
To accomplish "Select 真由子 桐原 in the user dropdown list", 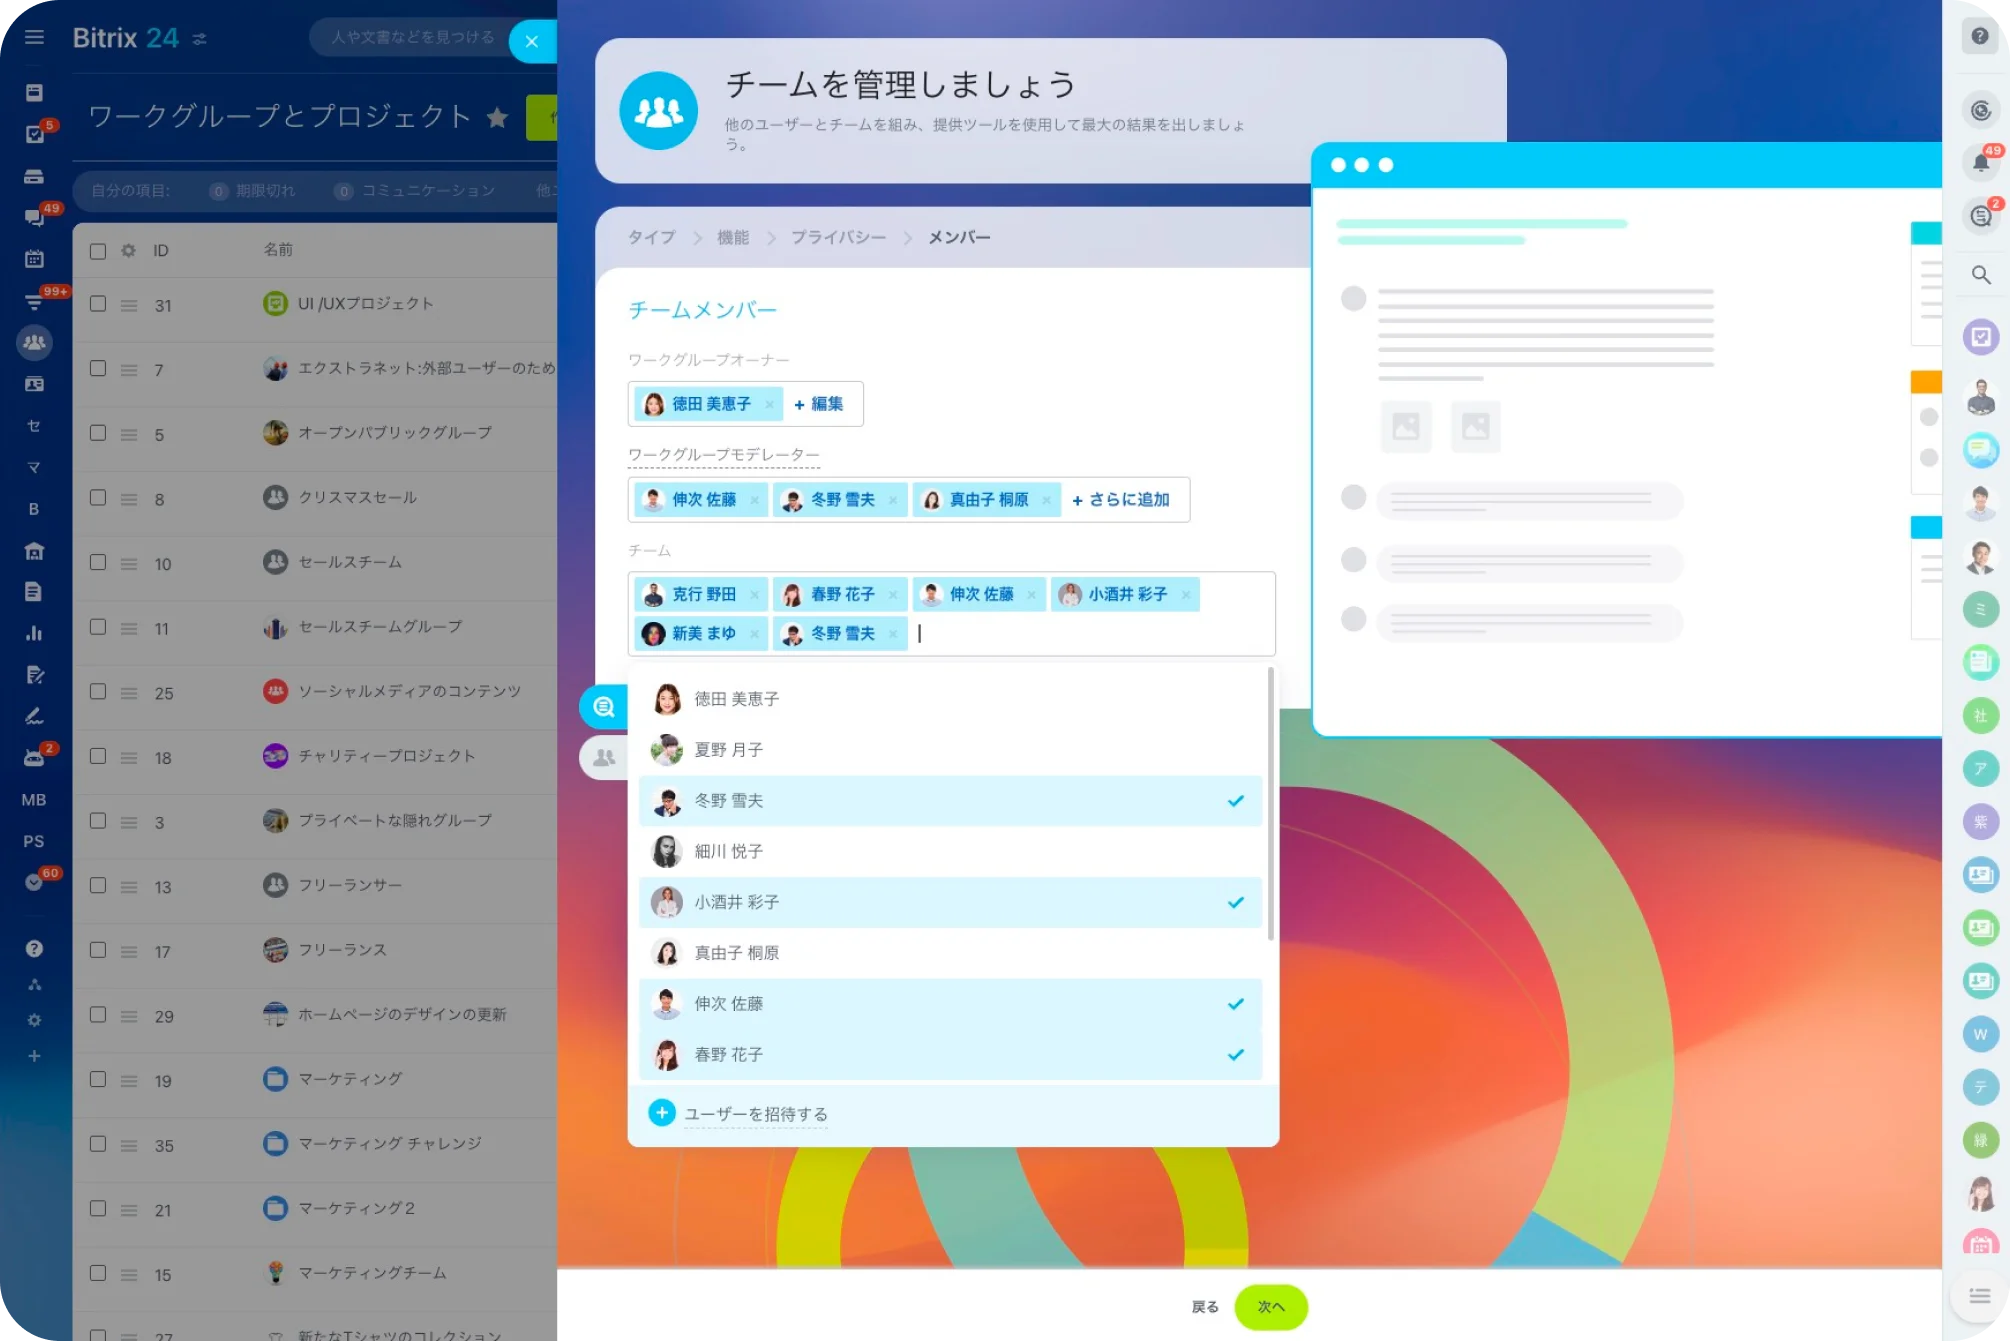I will coord(950,953).
